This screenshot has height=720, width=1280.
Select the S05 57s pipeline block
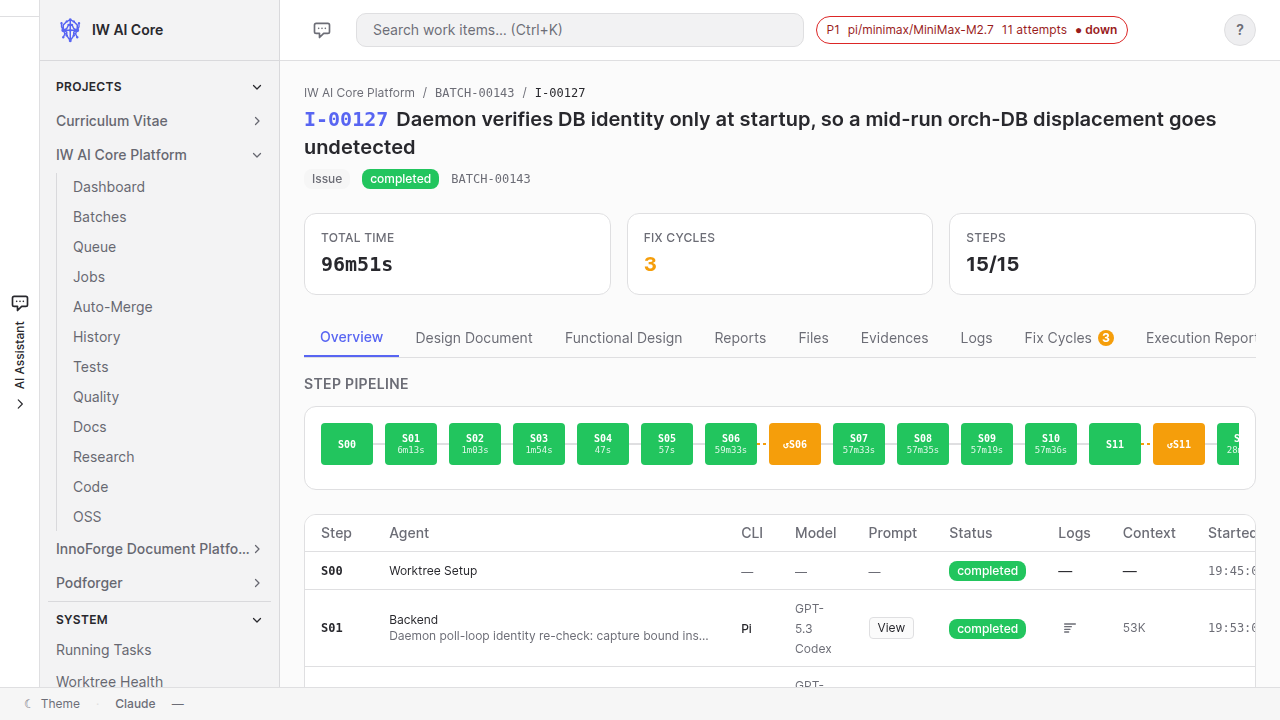(667, 444)
